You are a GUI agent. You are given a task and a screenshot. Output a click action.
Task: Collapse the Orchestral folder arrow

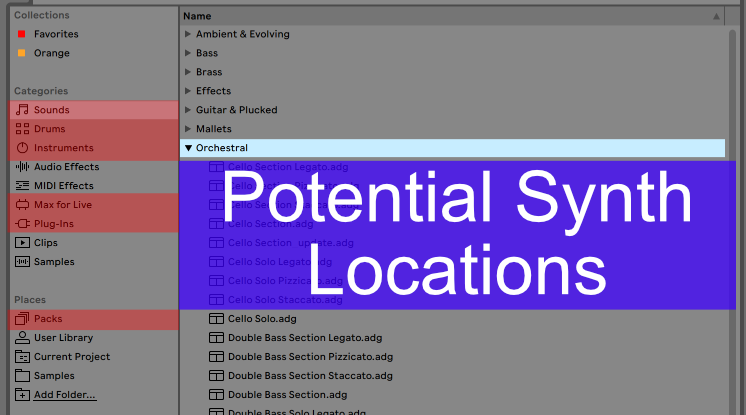pos(188,148)
